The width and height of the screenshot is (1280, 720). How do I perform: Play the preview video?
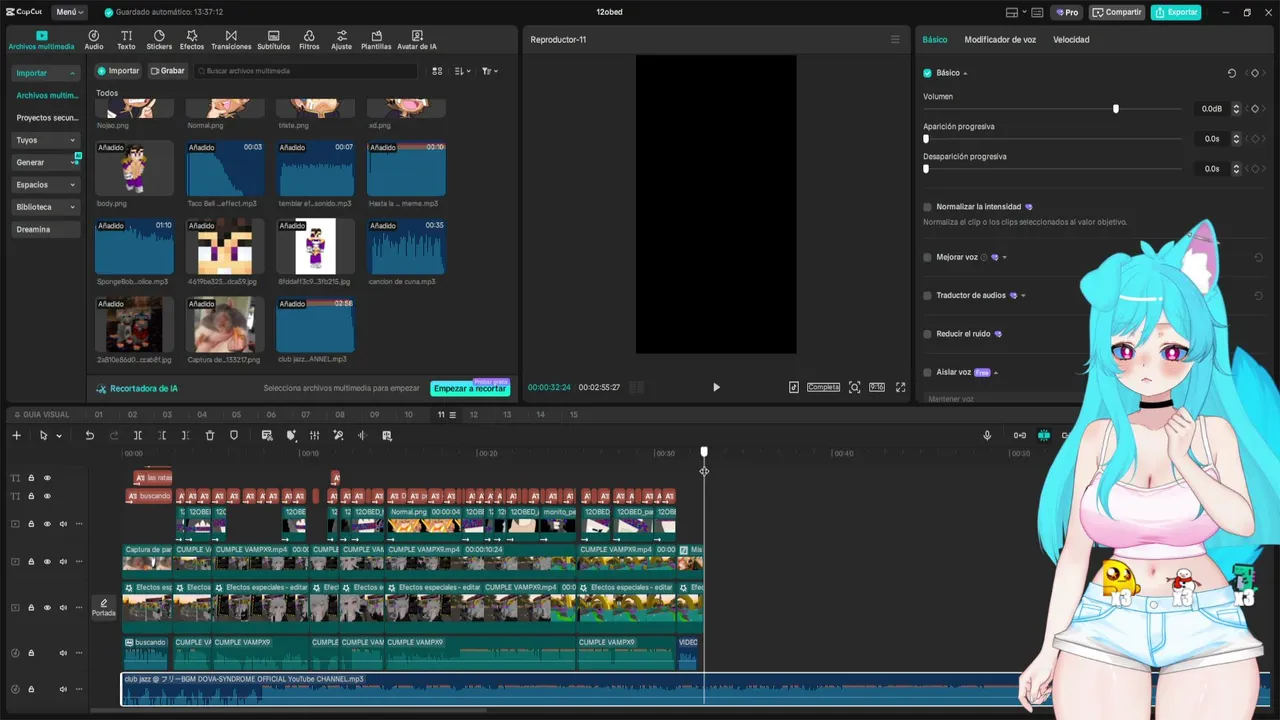tap(716, 388)
